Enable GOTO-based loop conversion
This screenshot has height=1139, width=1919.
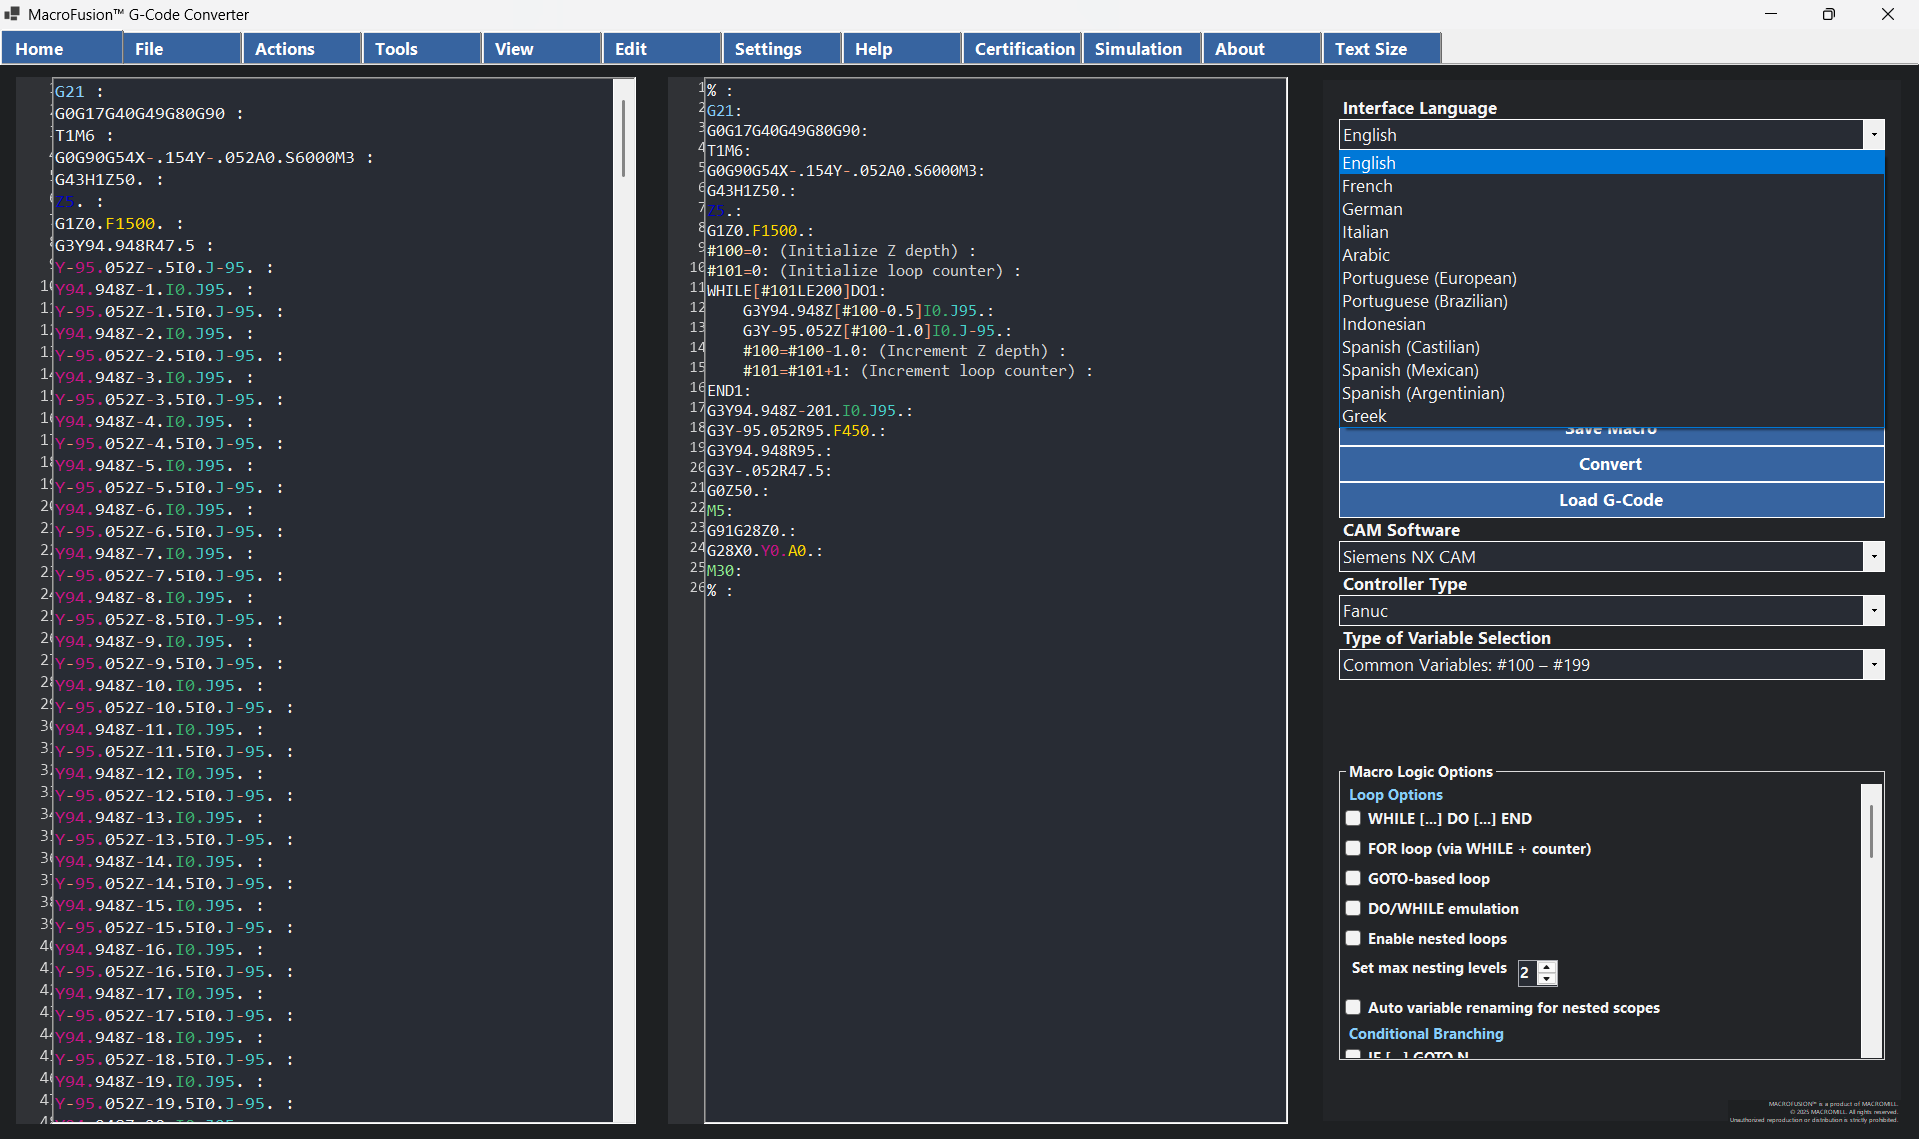point(1353,878)
